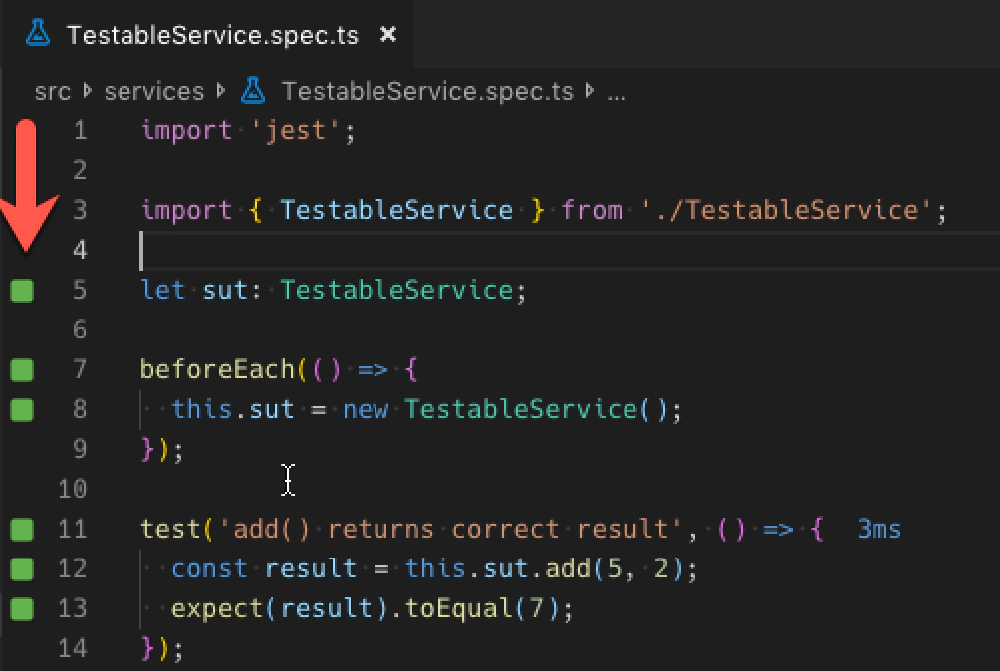Click the green coverage marker on line 8
Image resolution: width=1000 pixels, height=671 pixels.
pyautogui.click(x=22, y=409)
